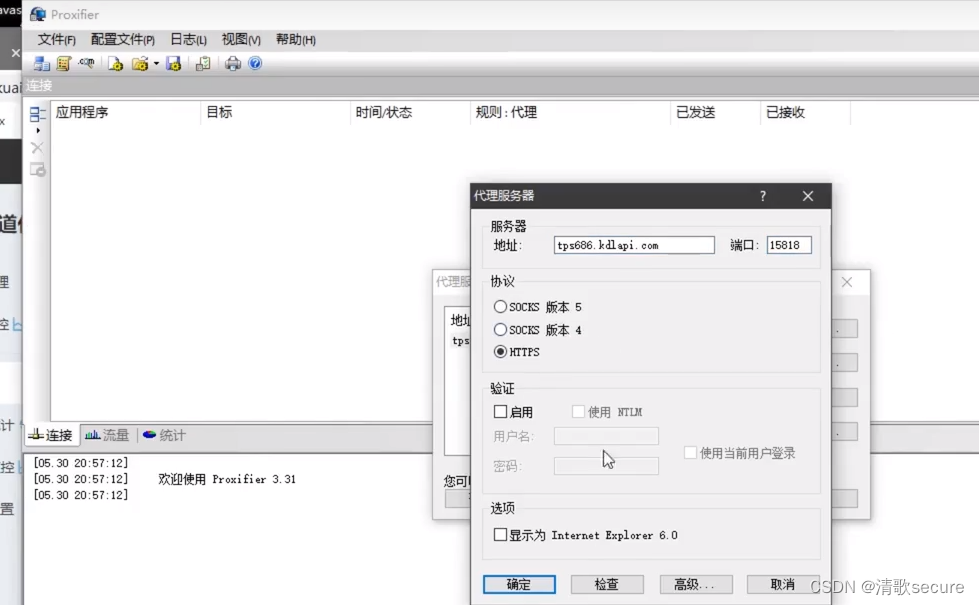Create new profile toolbar icon
979x605 pixels.
[115, 63]
